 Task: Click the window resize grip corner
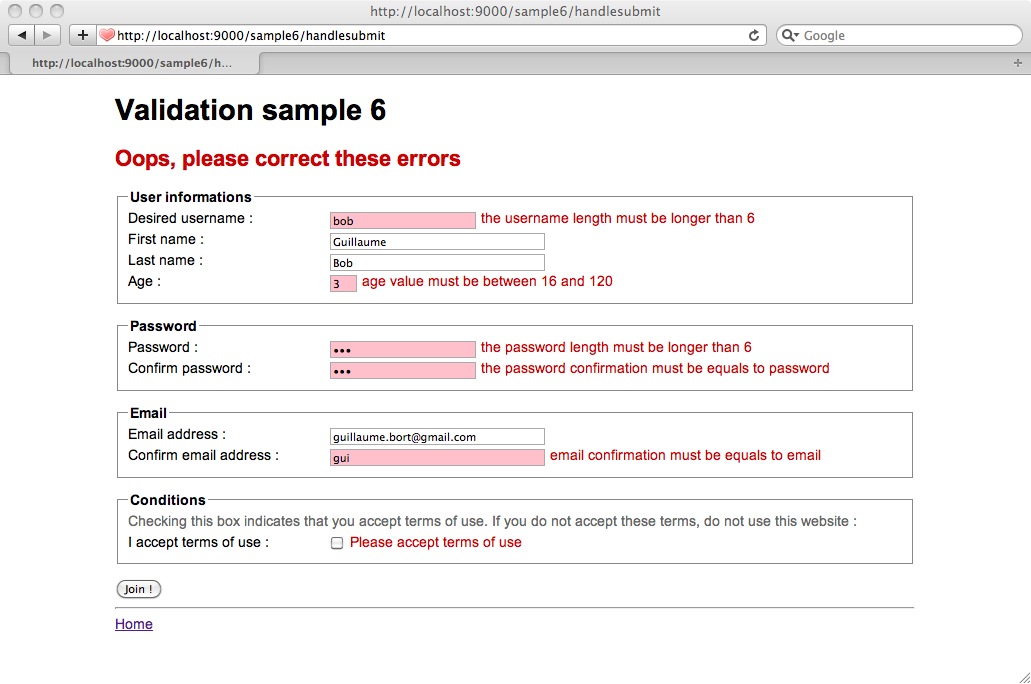pyautogui.click(x=1023, y=677)
